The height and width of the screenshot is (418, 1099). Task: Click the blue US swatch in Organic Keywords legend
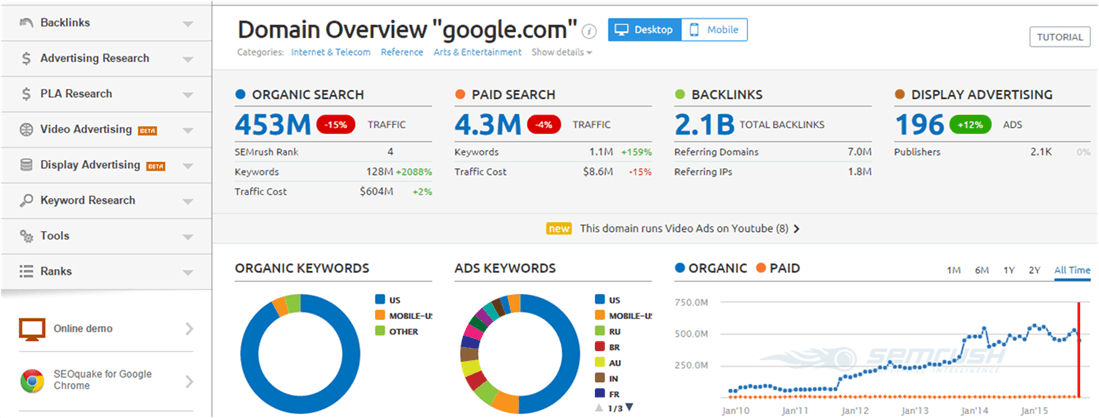381,299
